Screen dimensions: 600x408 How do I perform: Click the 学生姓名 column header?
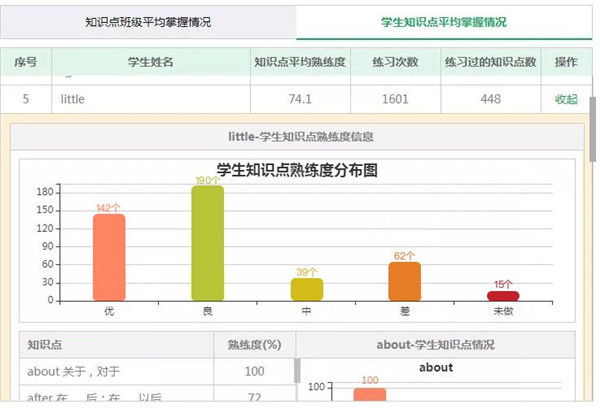coord(151,62)
